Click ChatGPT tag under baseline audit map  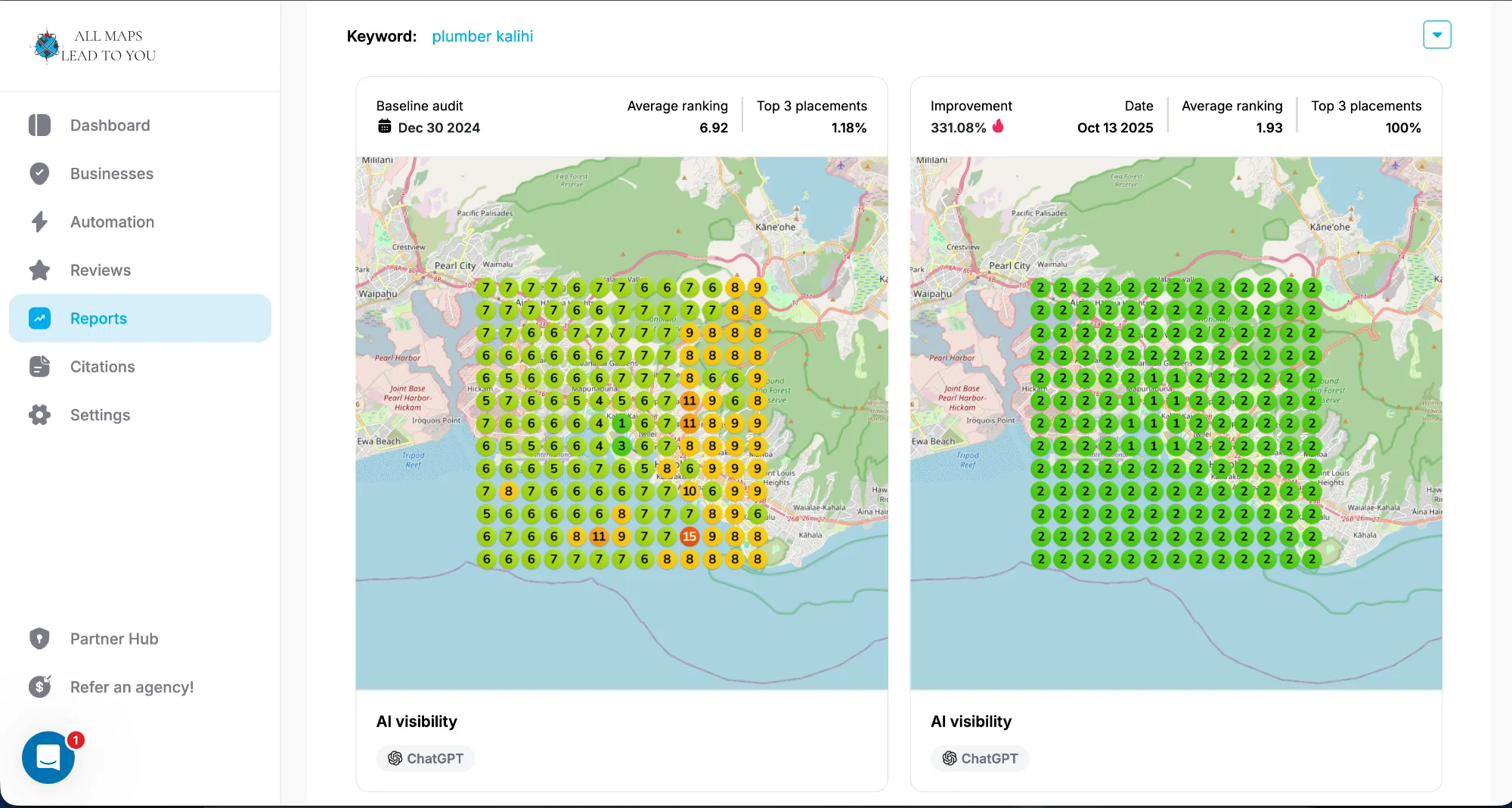(425, 759)
